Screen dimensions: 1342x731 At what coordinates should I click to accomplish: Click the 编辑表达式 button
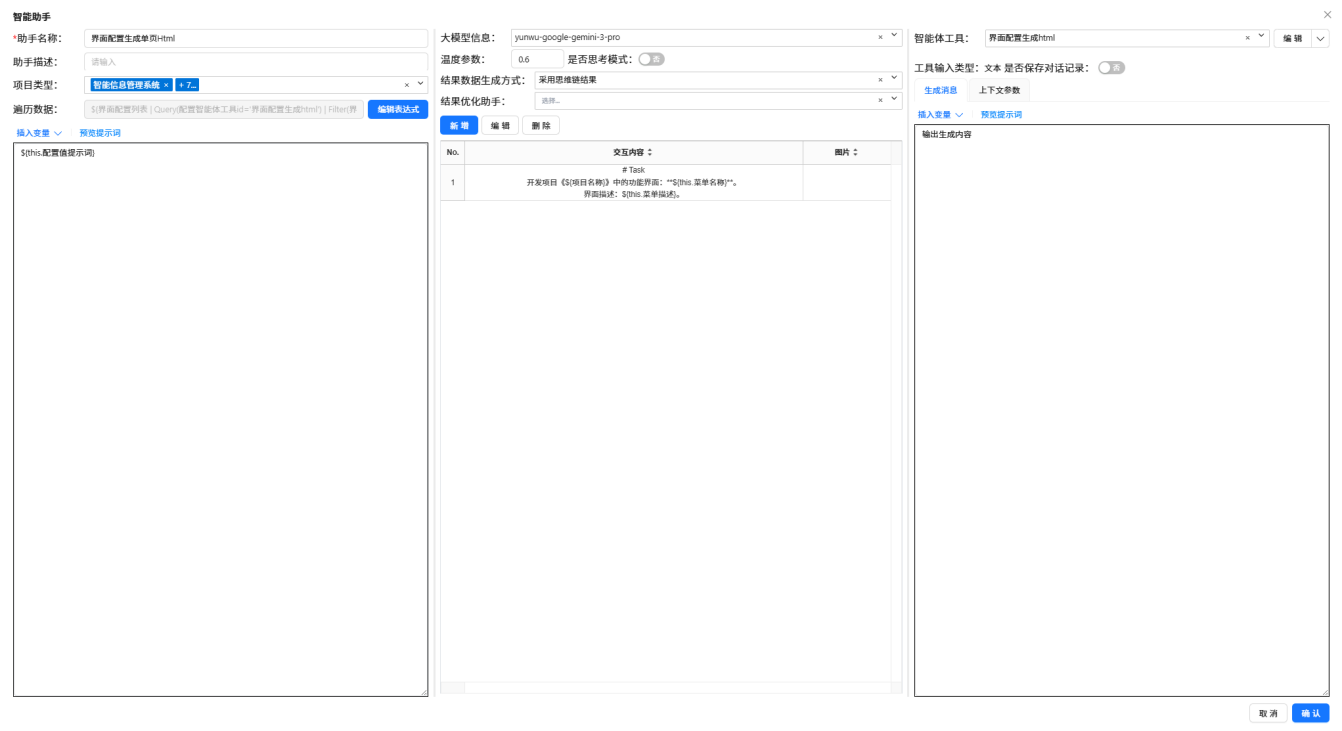tap(398, 109)
